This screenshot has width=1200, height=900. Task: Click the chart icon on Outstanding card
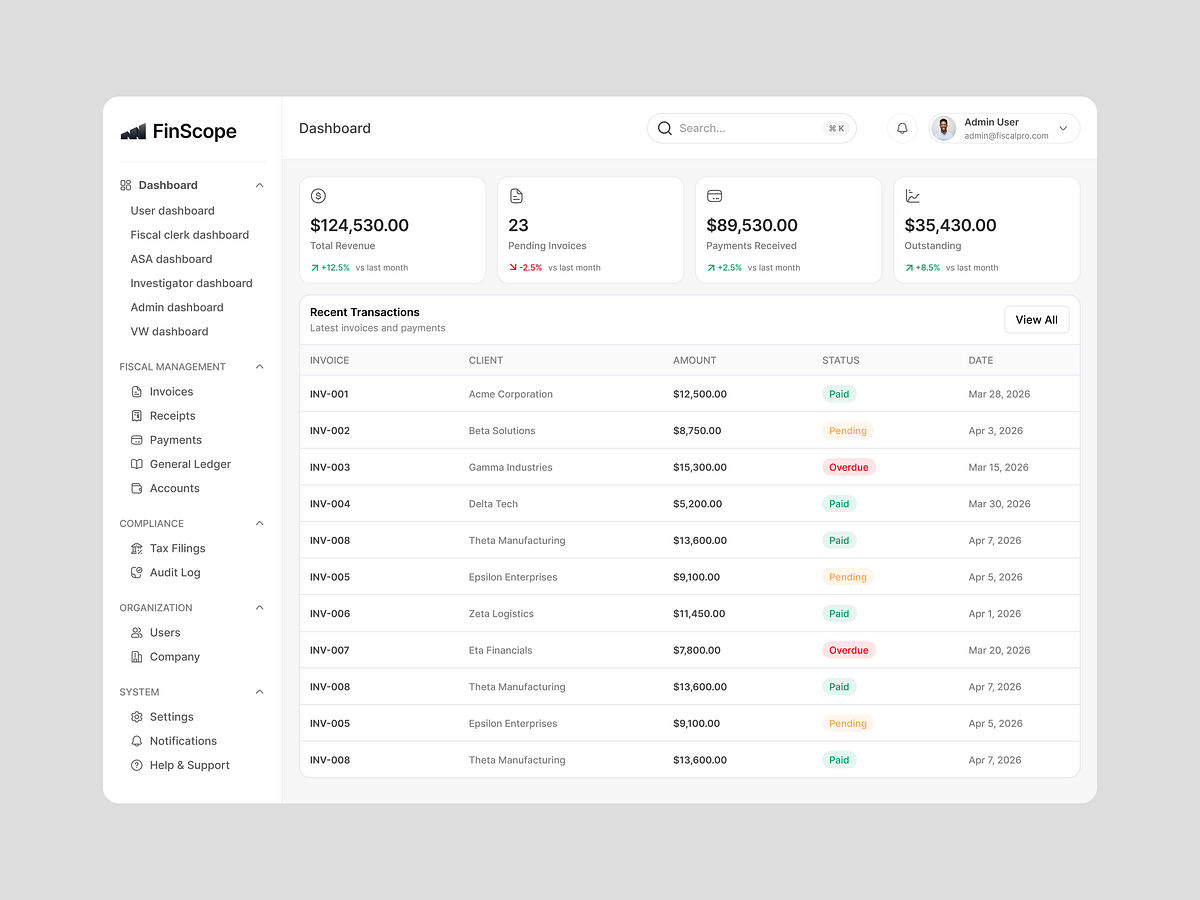912,196
